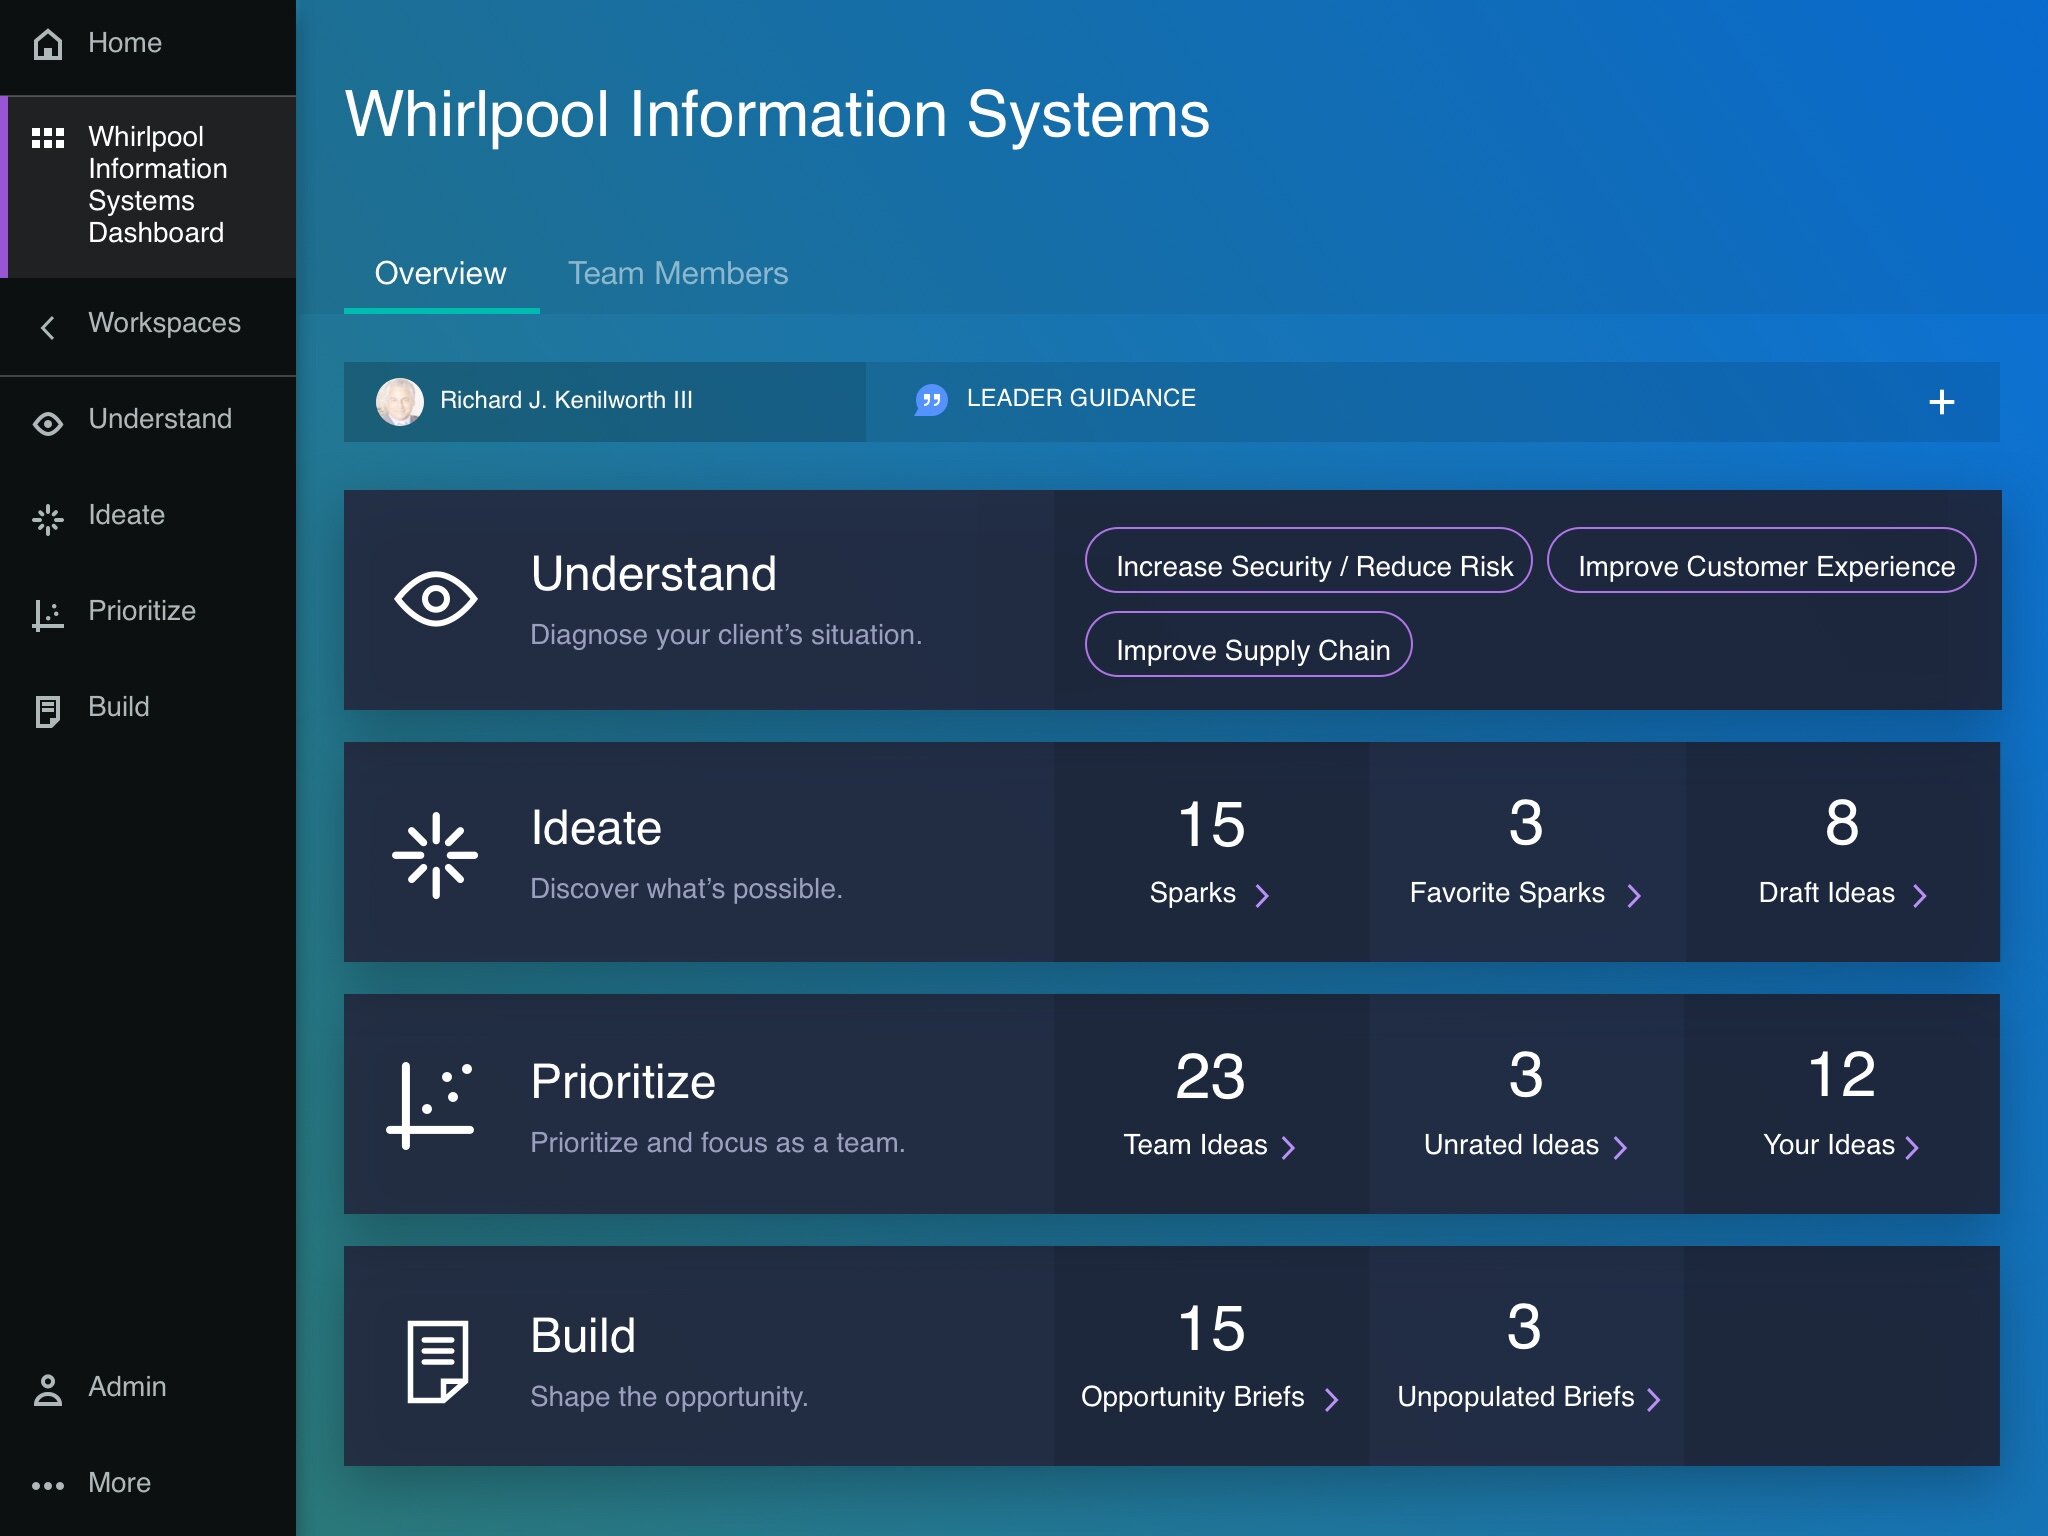This screenshot has height=1536, width=2048.
Task: Select the Increase Security / Reduce Risk tag
Action: 1308,561
